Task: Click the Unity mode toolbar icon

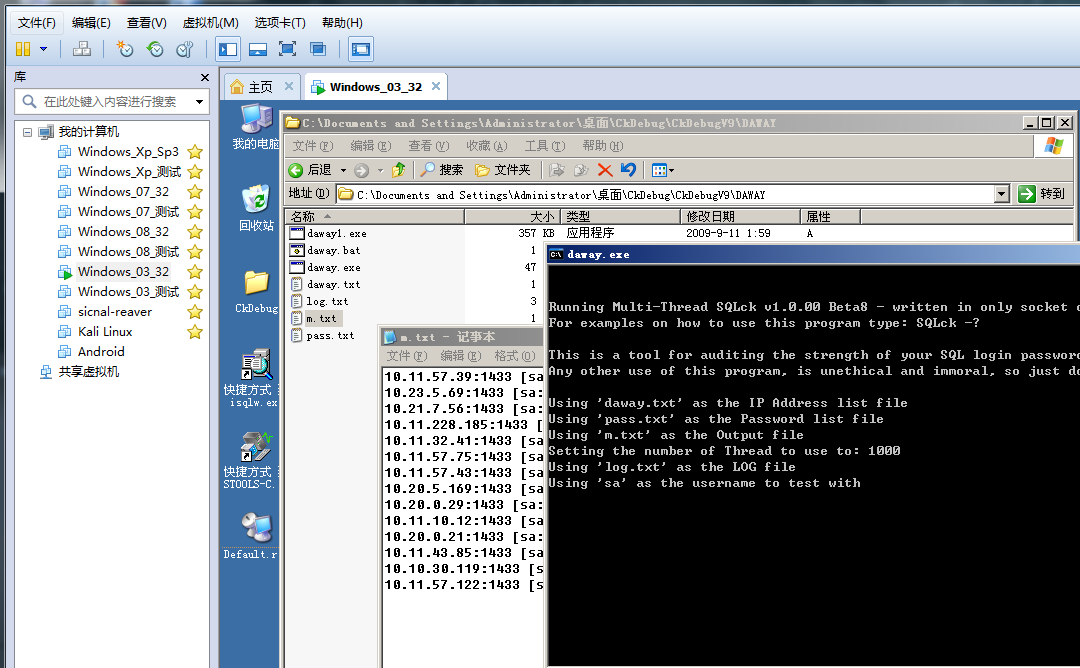Action: tap(318, 49)
